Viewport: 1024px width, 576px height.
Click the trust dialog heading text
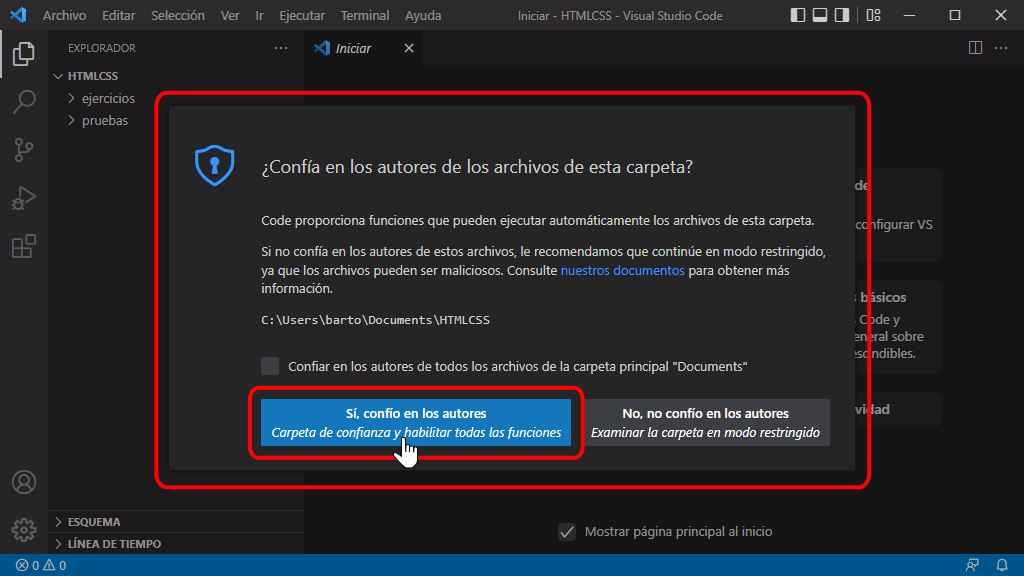click(477, 167)
